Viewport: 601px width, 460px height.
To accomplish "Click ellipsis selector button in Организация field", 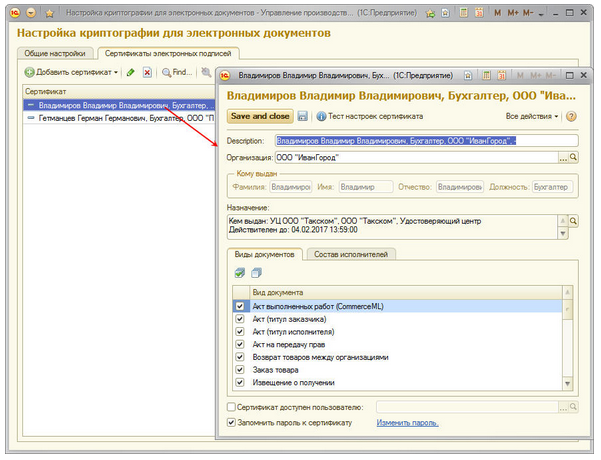I will [563, 157].
